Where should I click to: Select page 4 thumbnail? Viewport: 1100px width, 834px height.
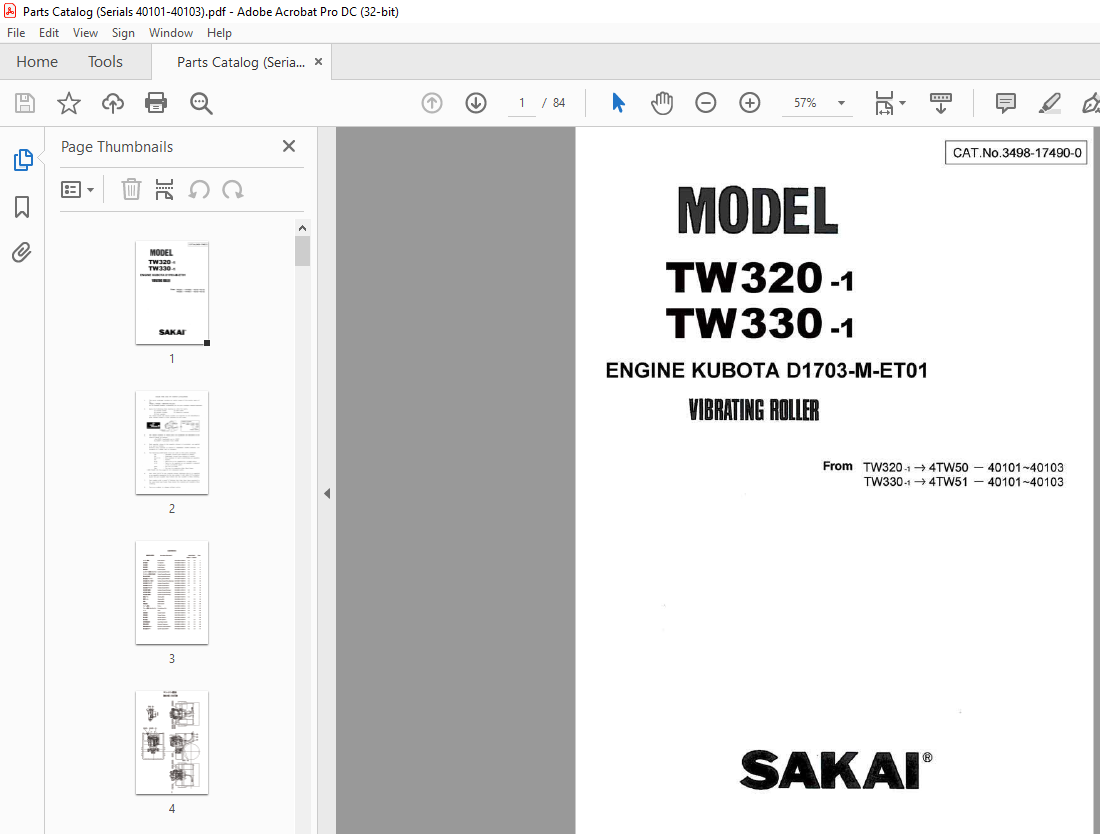pos(172,743)
